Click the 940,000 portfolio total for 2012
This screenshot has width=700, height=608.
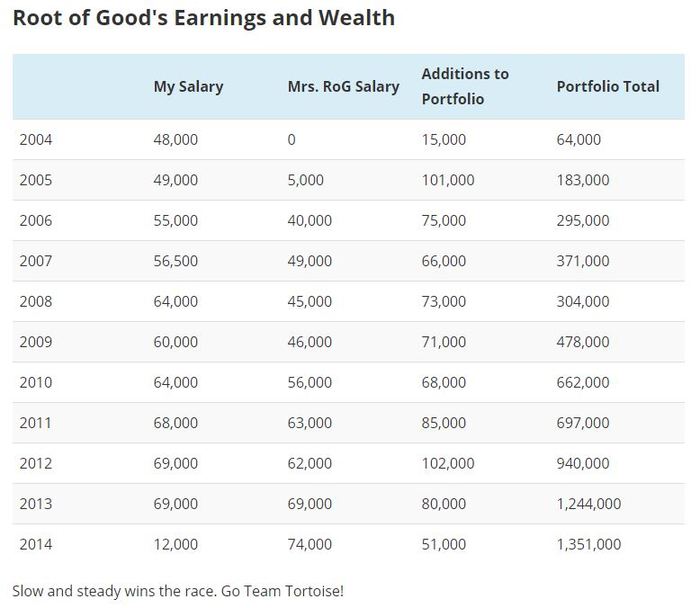pos(583,463)
